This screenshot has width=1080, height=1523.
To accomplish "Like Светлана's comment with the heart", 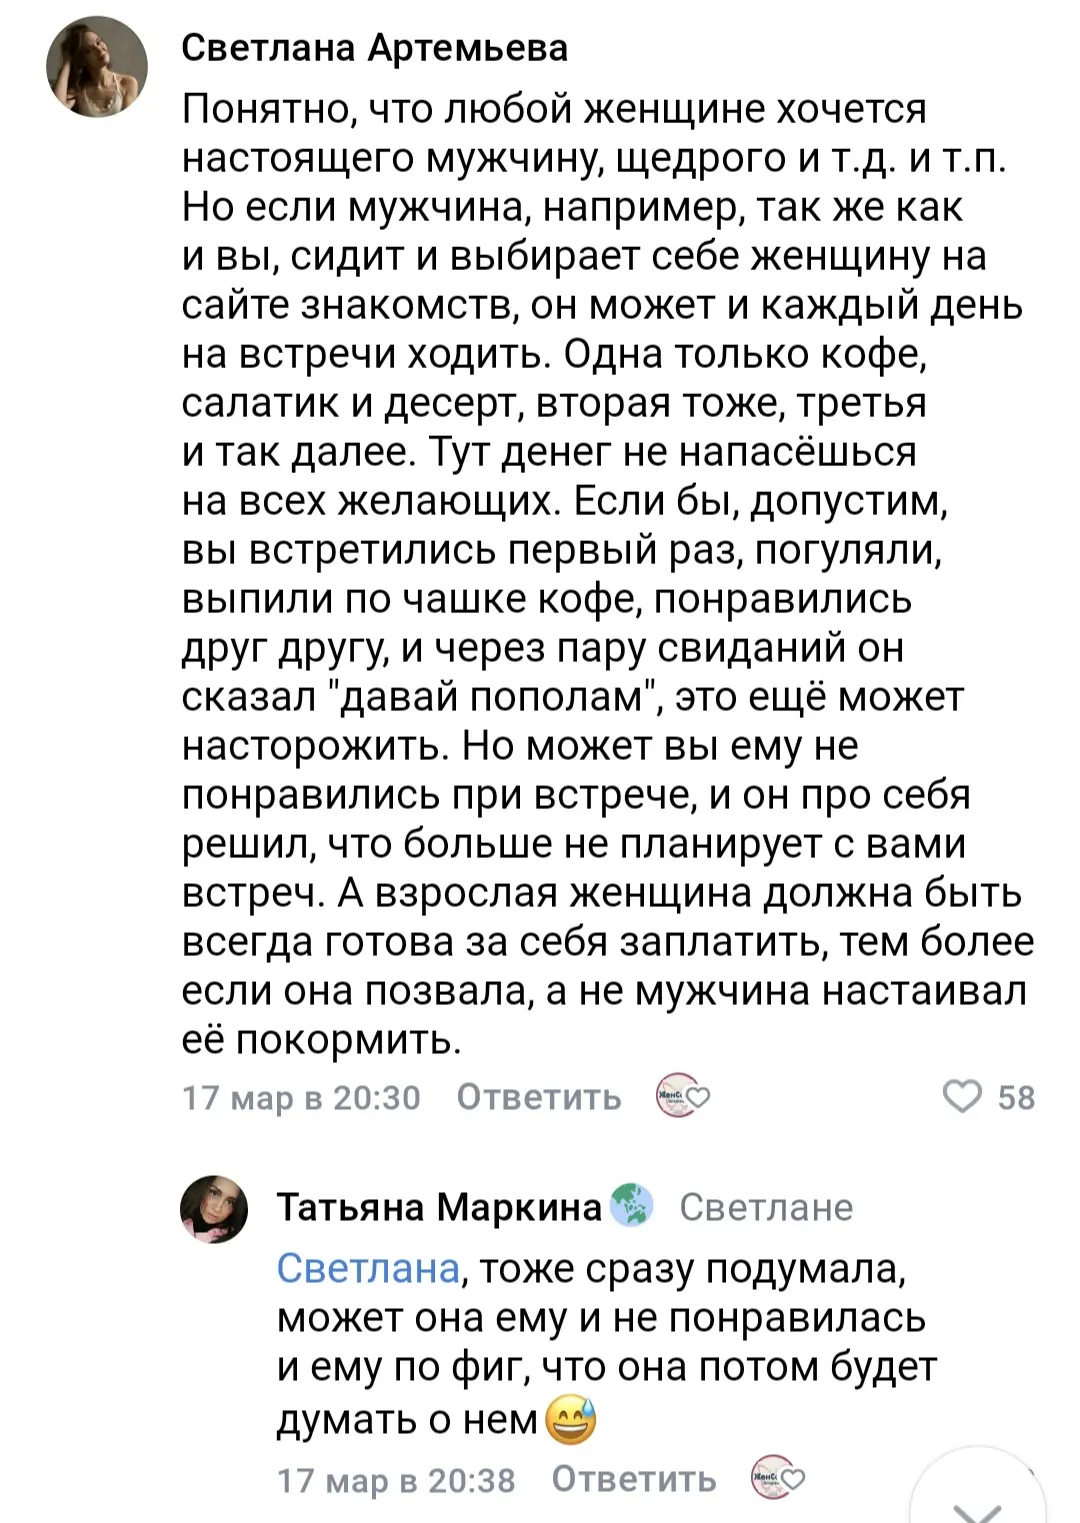I will tap(963, 1096).
